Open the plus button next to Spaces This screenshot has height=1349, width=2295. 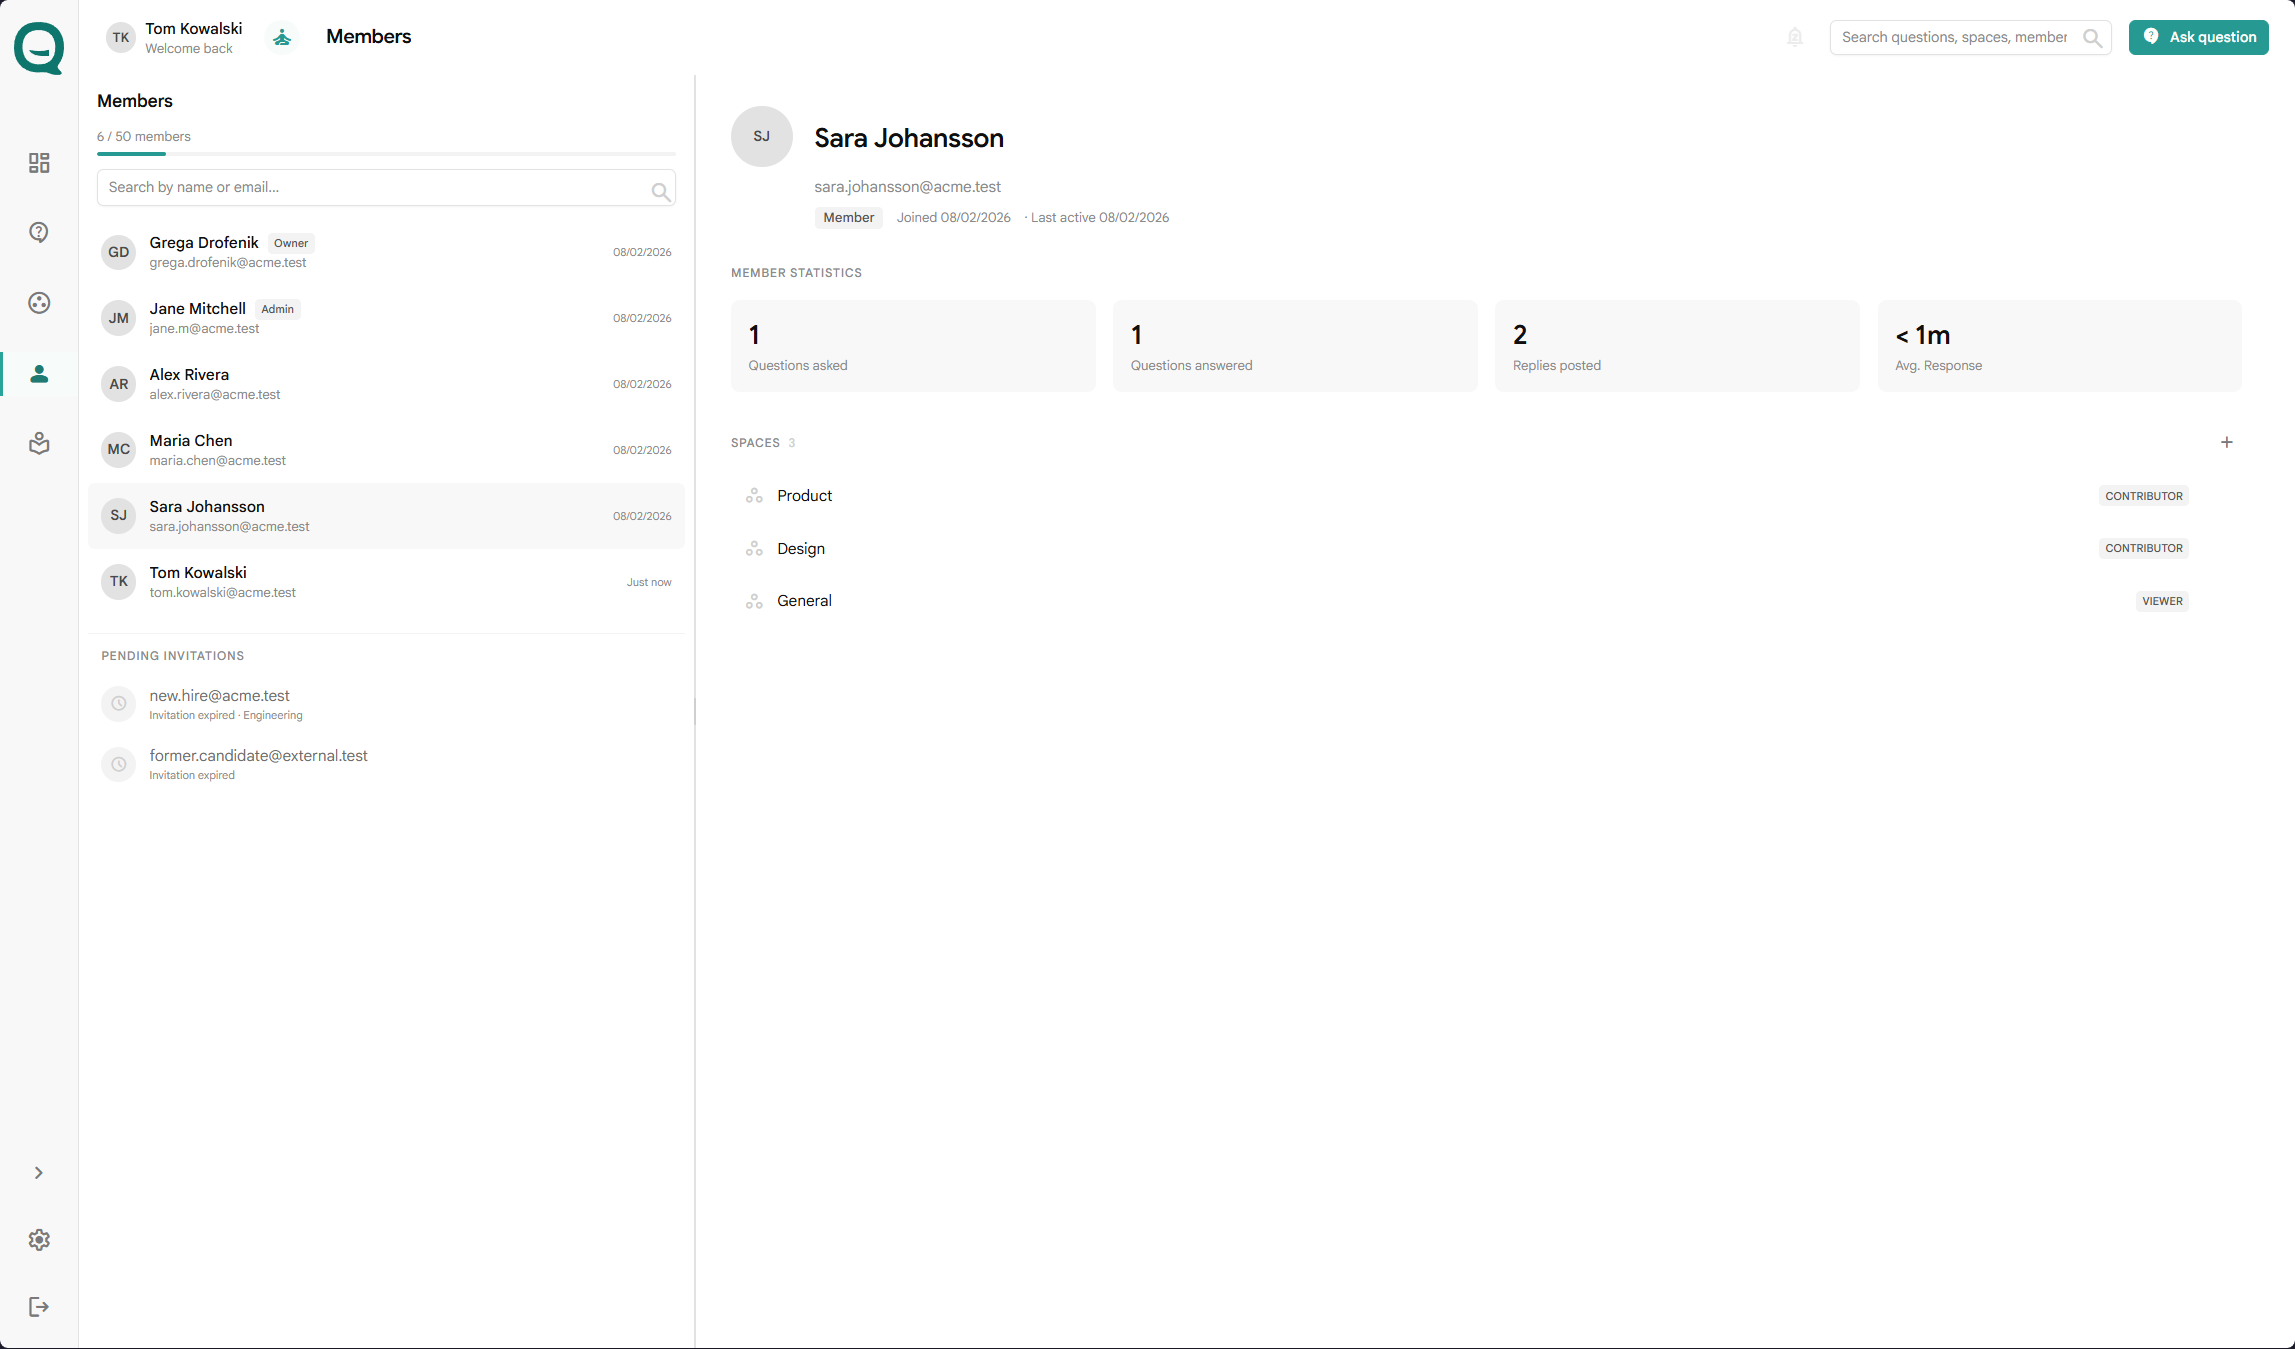[2227, 441]
